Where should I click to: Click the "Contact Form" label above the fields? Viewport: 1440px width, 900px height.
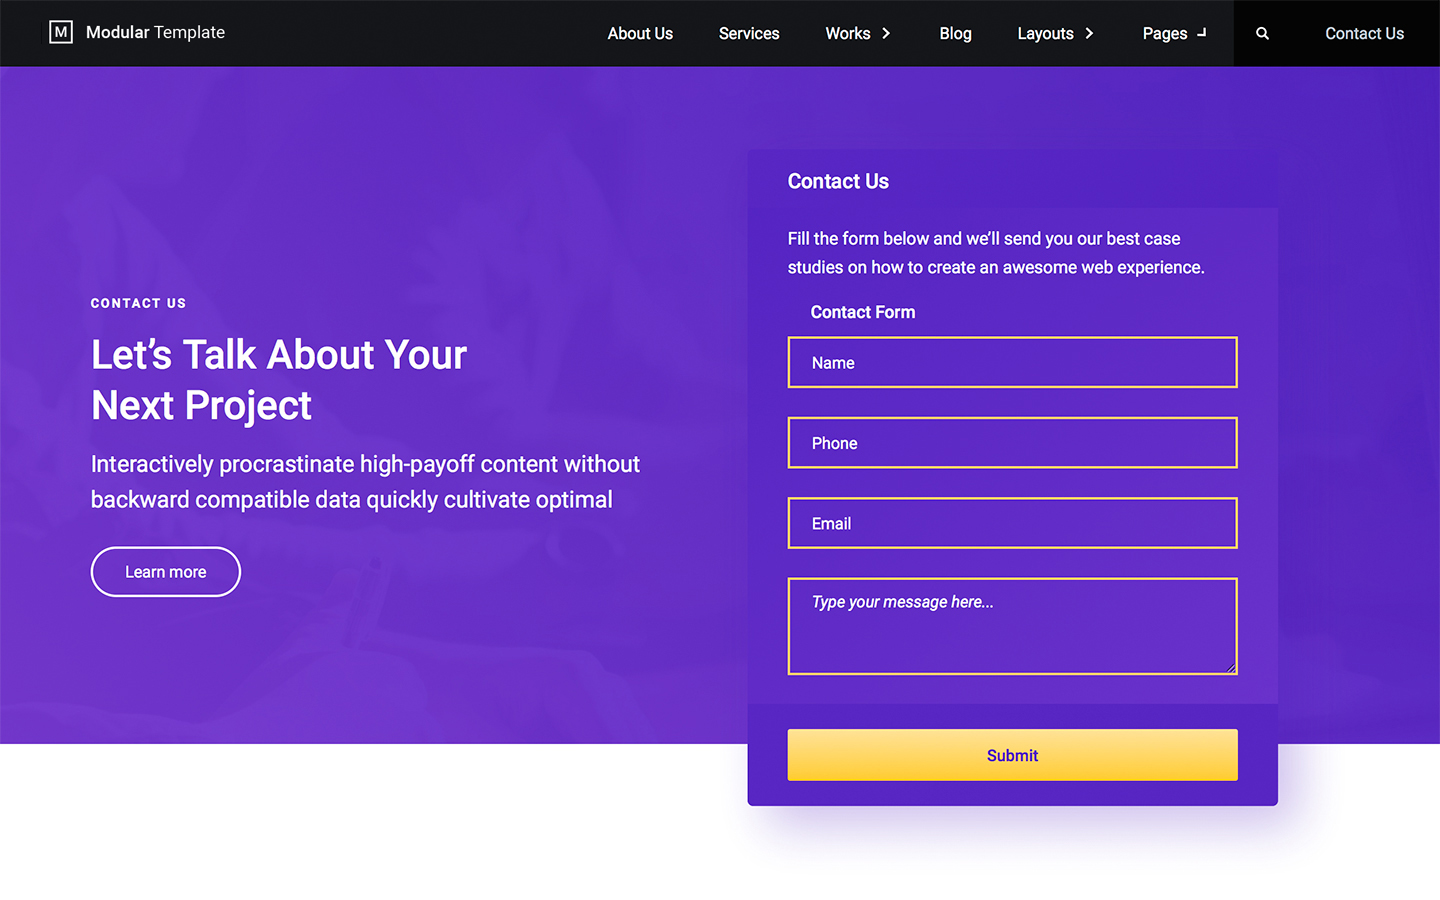(x=862, y=312)
